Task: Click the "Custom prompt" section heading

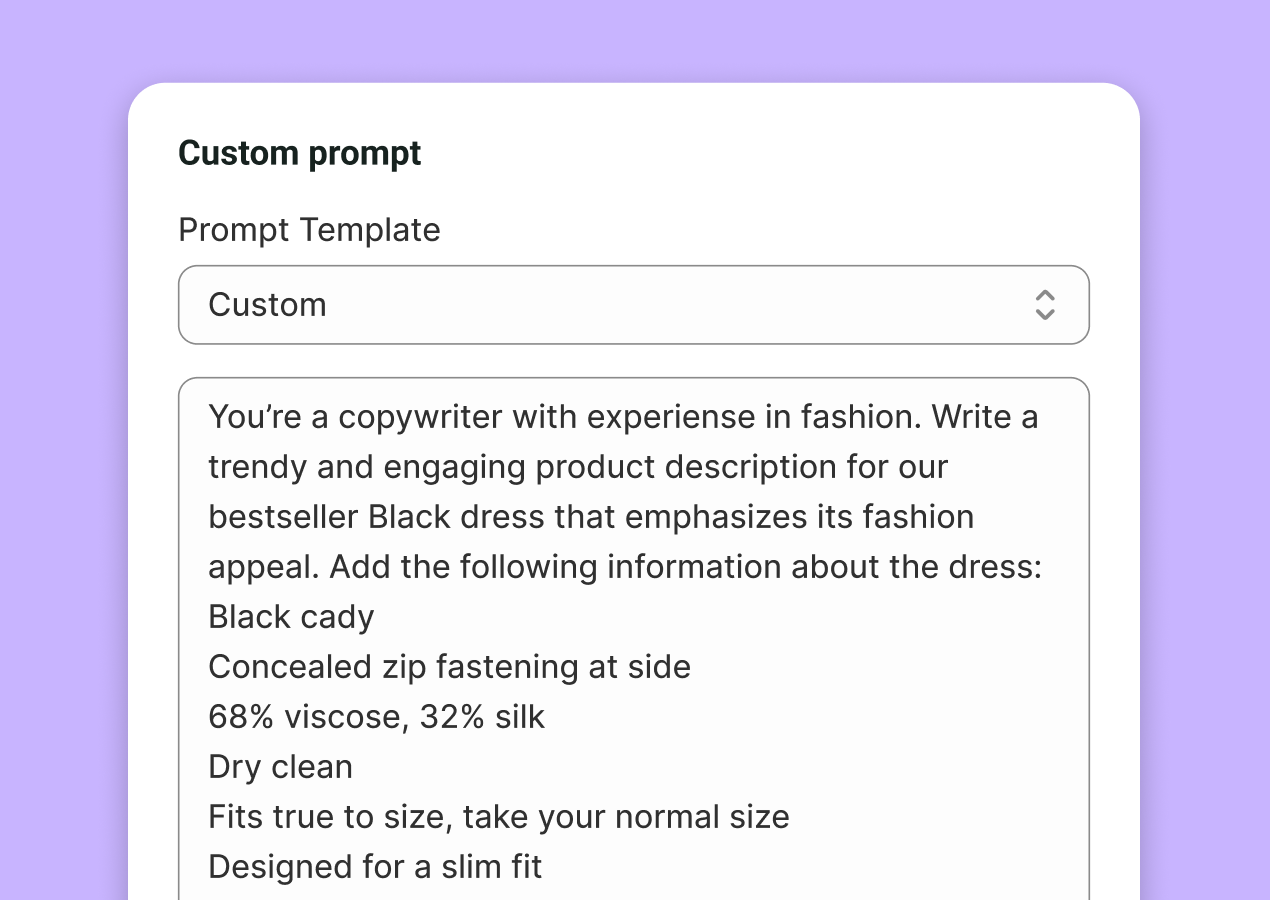Action: pyautogui.click(x=300, y=153)
